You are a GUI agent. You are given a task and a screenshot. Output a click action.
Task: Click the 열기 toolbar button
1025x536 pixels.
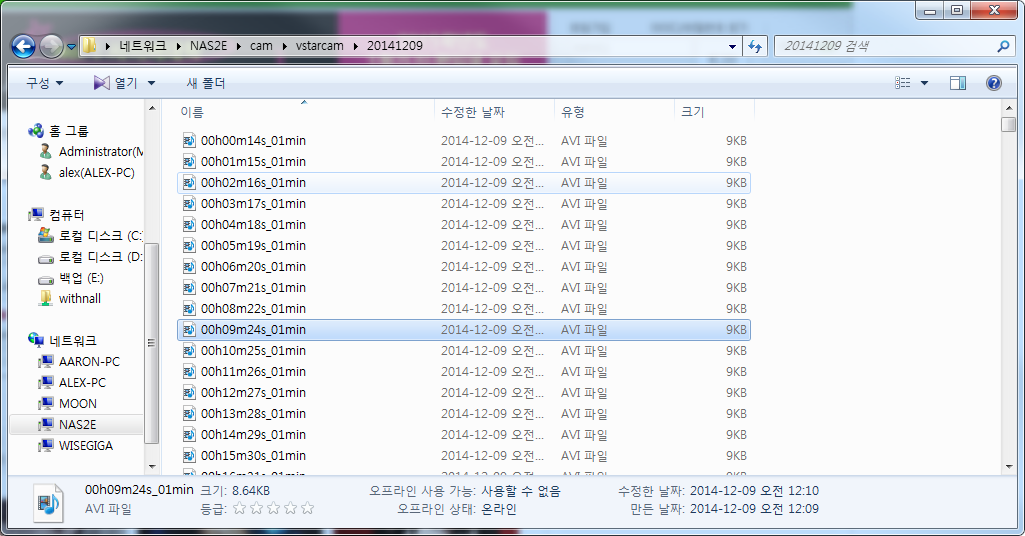tap(116, 83)
